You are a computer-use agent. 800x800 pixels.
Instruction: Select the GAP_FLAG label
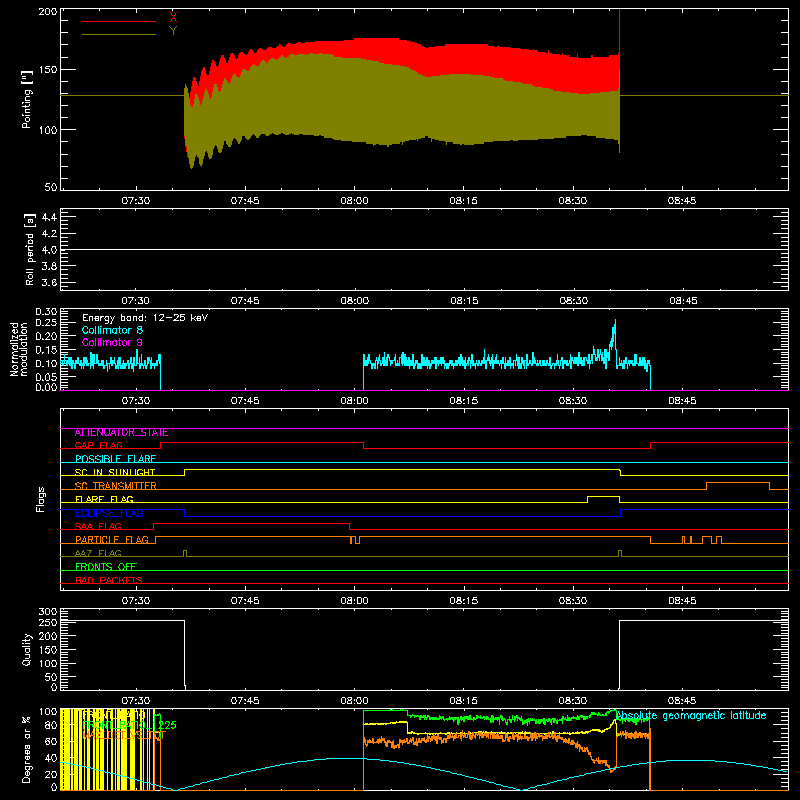[x=98, y=446]
